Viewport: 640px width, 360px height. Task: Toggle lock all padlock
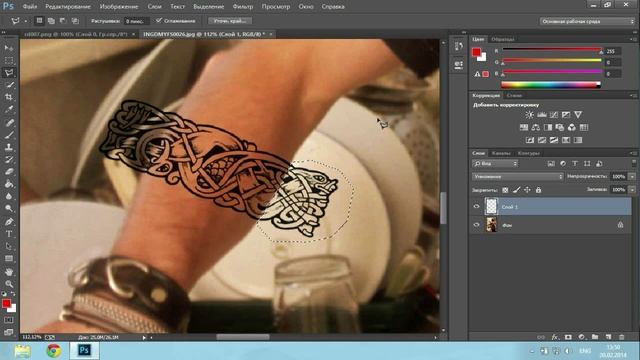(x=538, y=190)
